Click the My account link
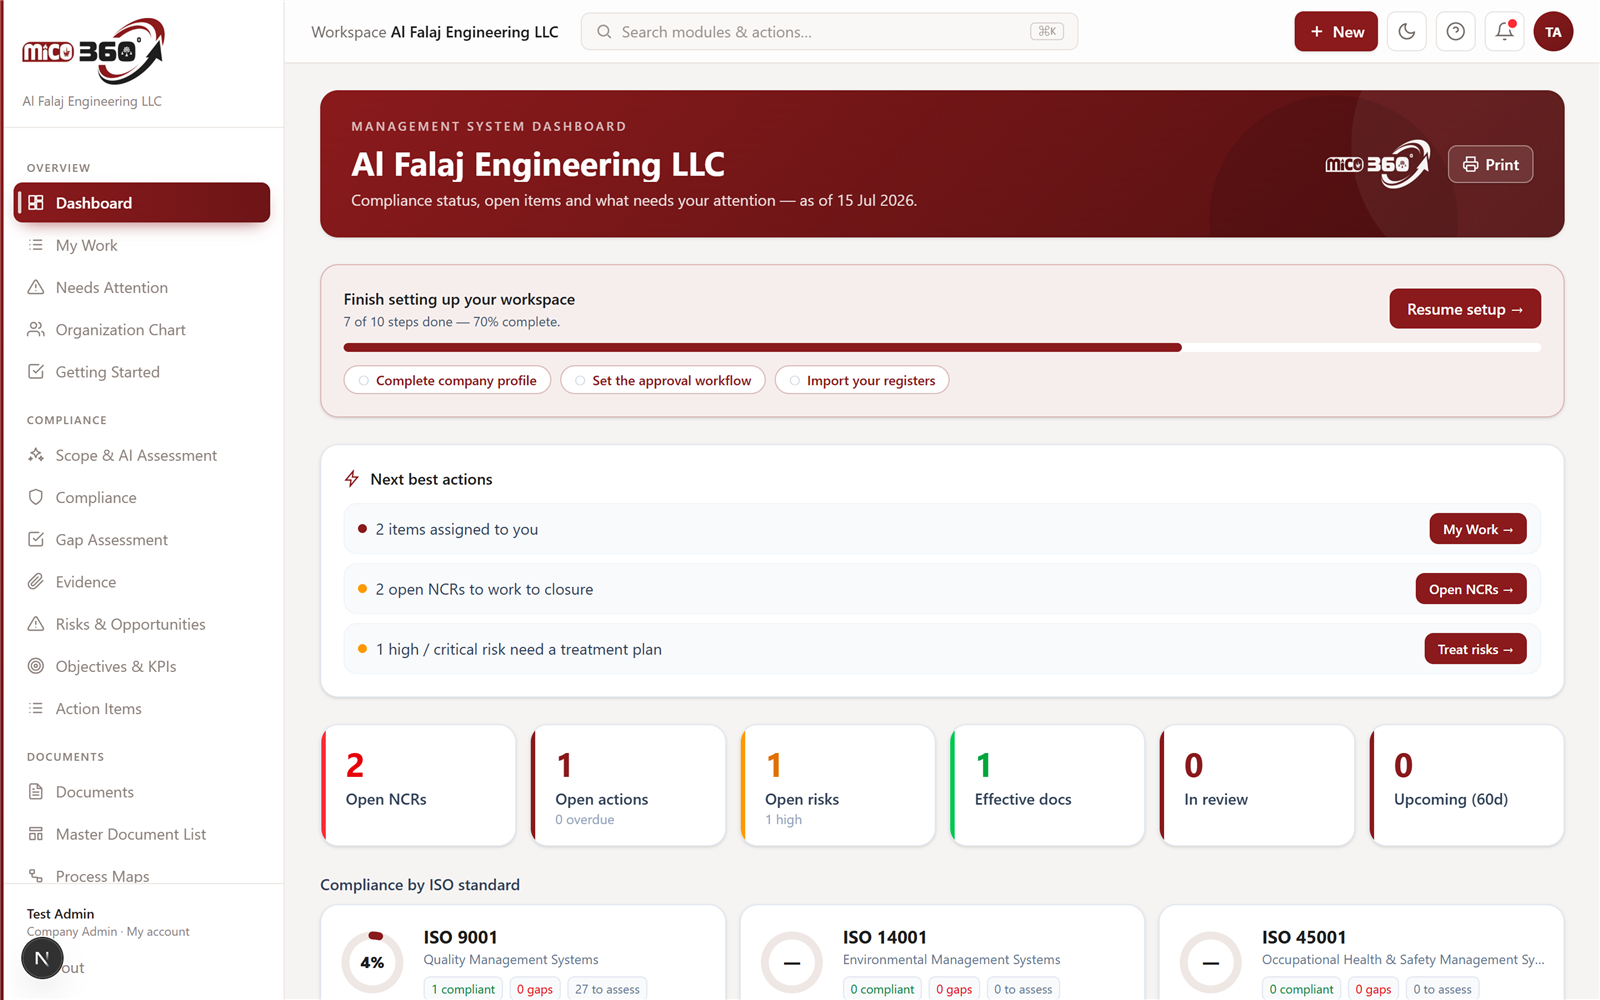This screenshot has width=1600, height=1000. [158, 932]
